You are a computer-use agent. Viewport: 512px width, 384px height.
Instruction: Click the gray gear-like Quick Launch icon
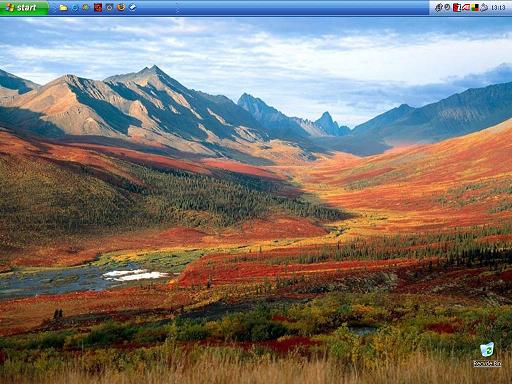(x=110, y=7)
